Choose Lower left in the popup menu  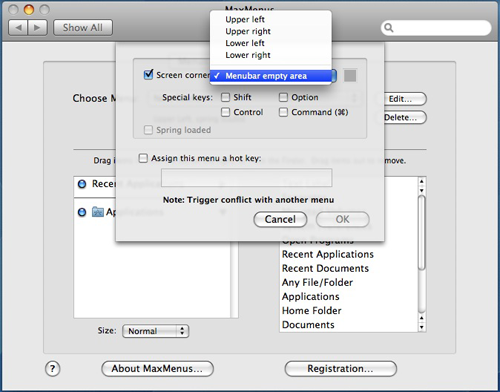tap(271, 43)
